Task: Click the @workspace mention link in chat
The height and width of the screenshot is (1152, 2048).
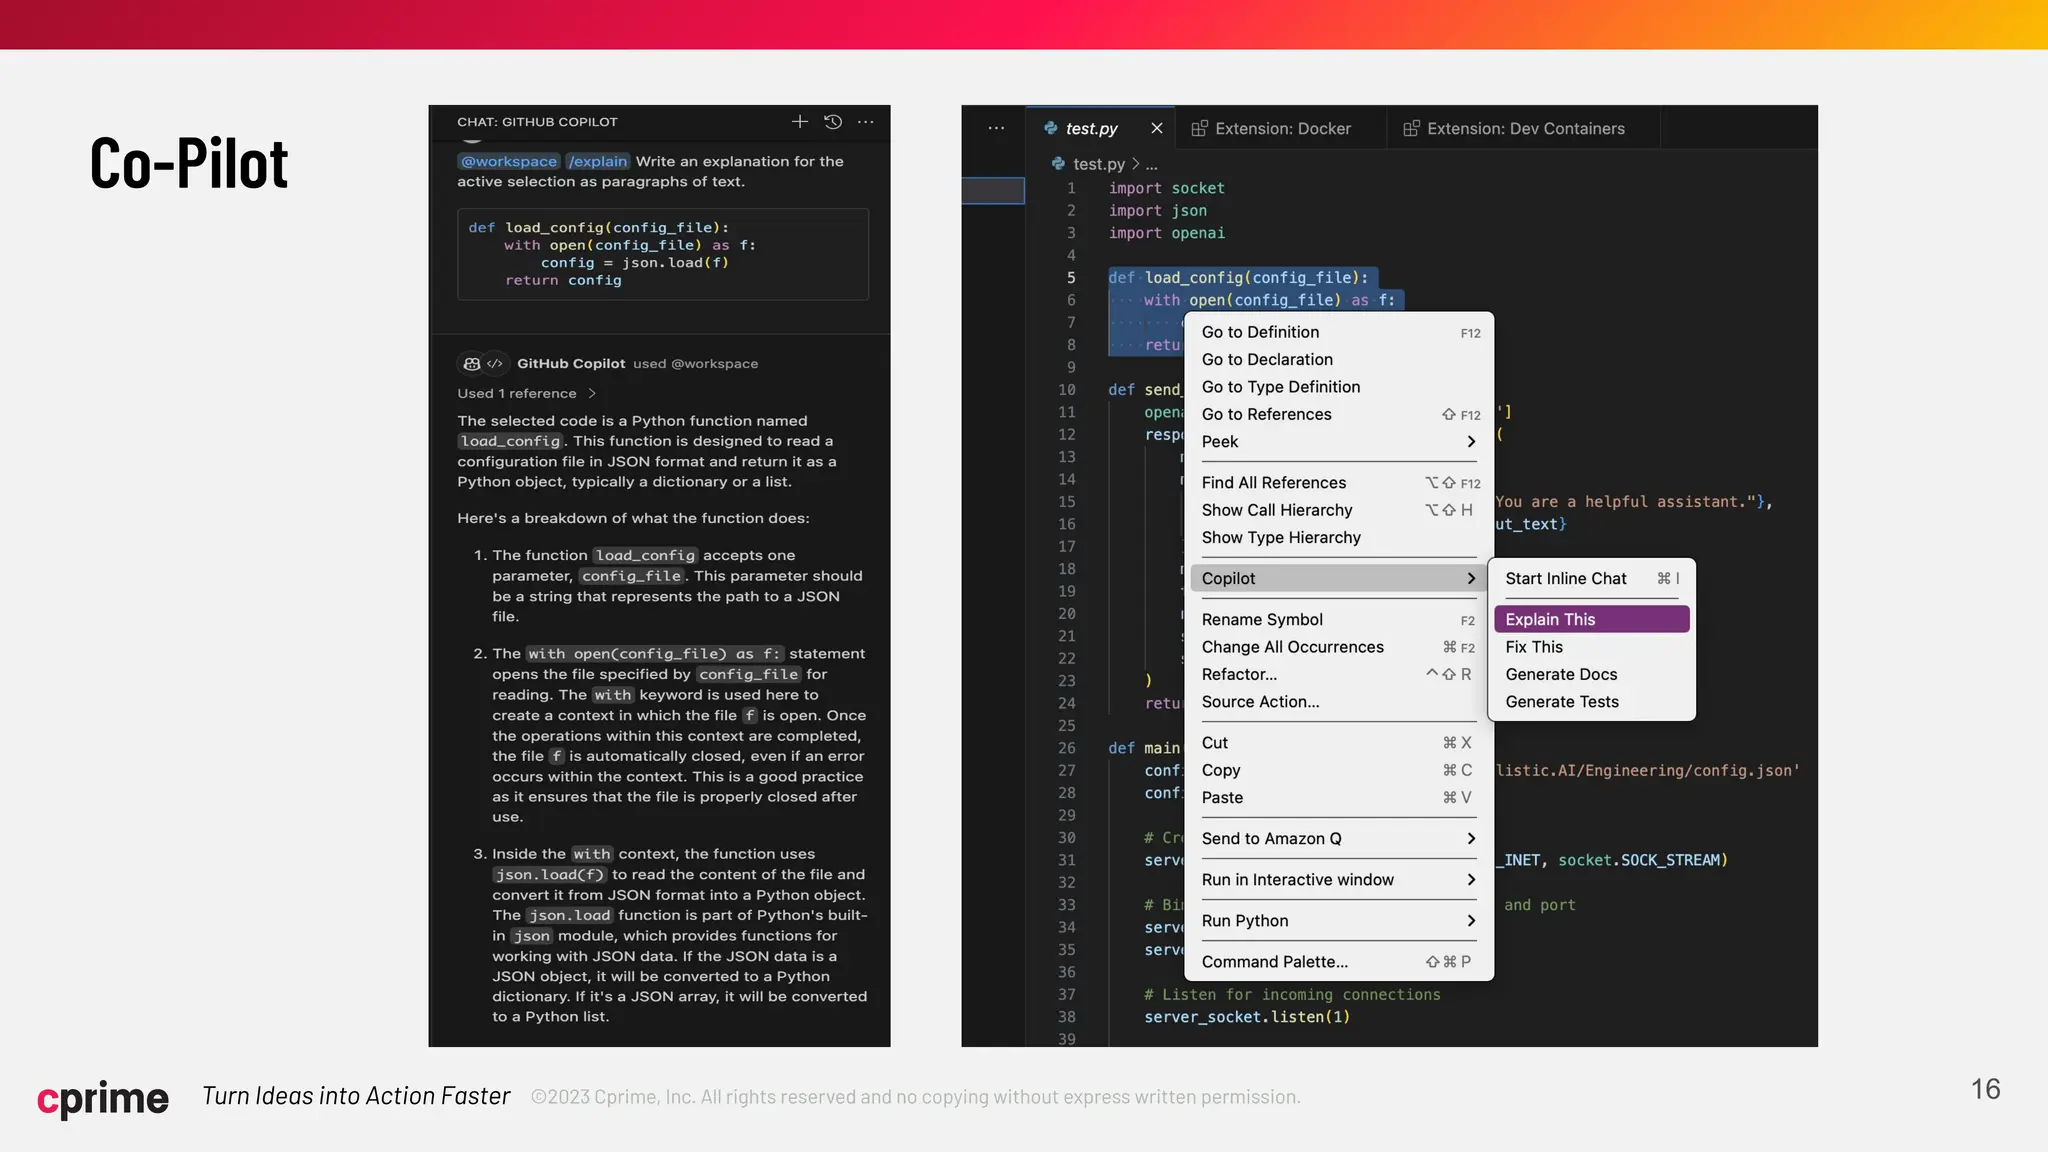Action: coord(509,162)
